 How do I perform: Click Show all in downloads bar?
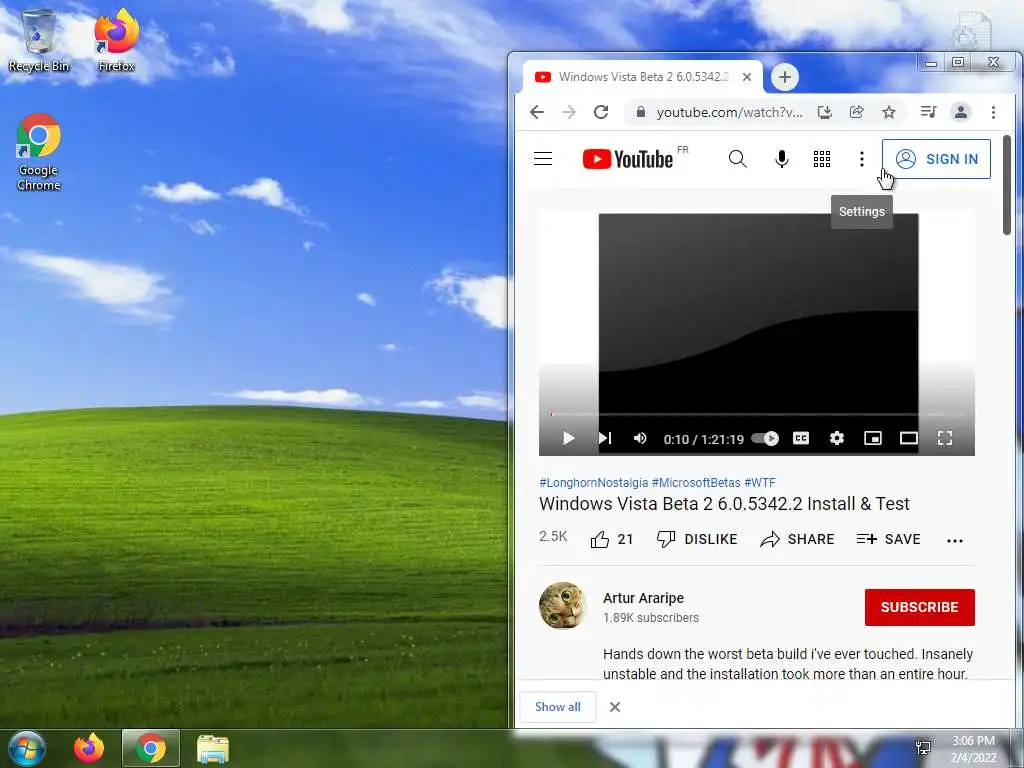pyautogui.click(x=558, y=707)
